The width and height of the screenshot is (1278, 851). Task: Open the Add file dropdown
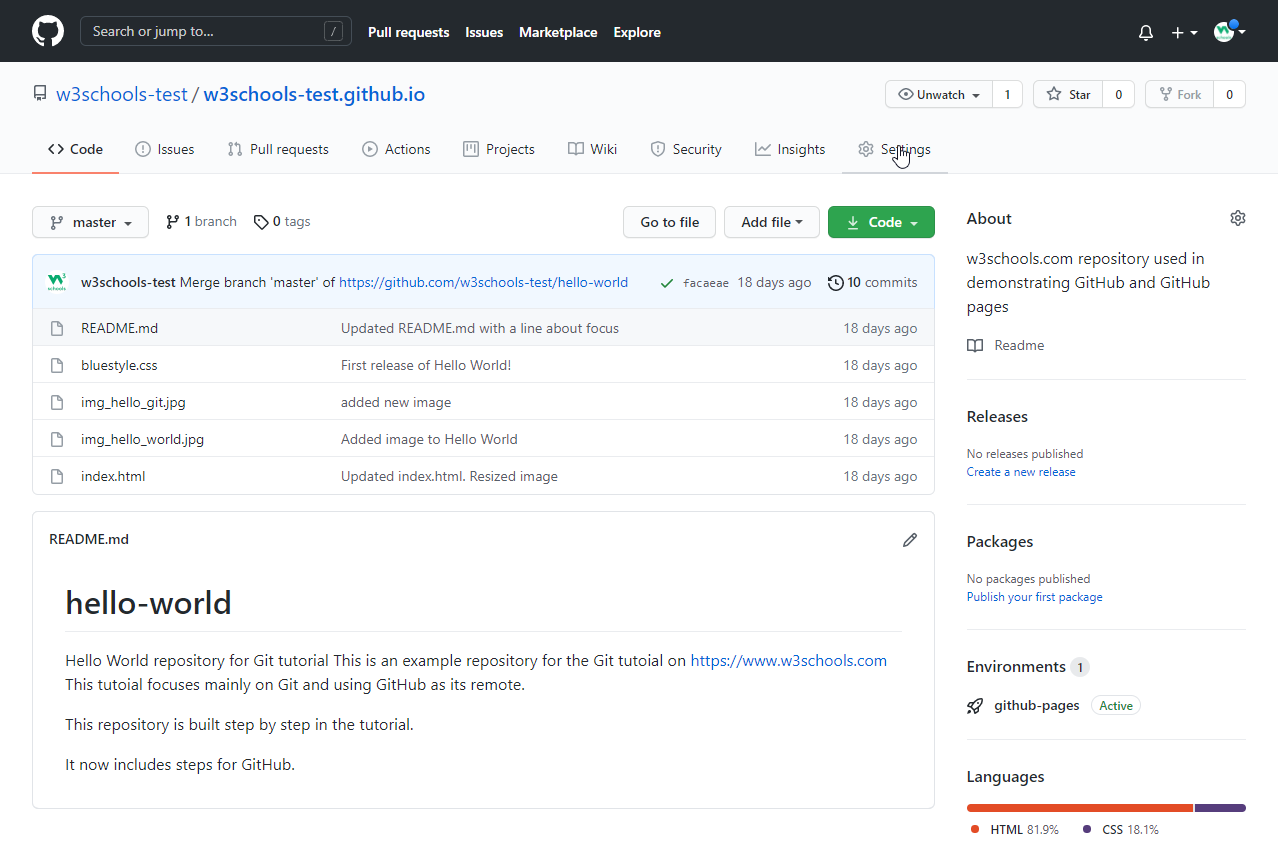[772, 222]
